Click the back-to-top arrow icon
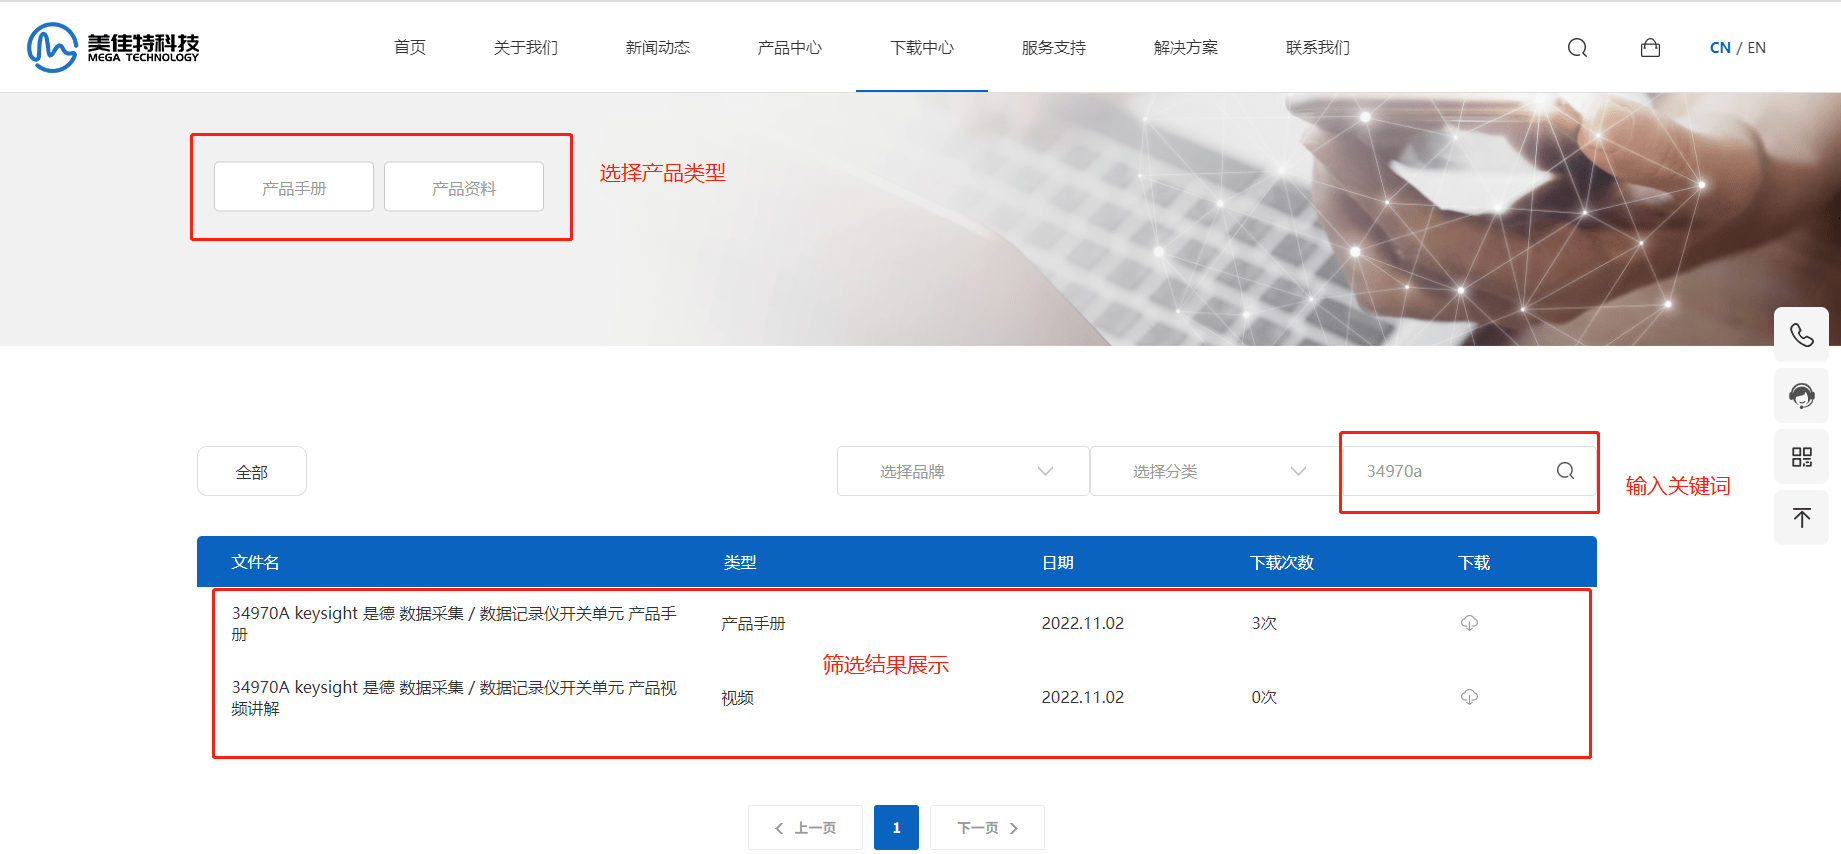This screenshot has width=1841, height=854. (x=1801, y=518)
